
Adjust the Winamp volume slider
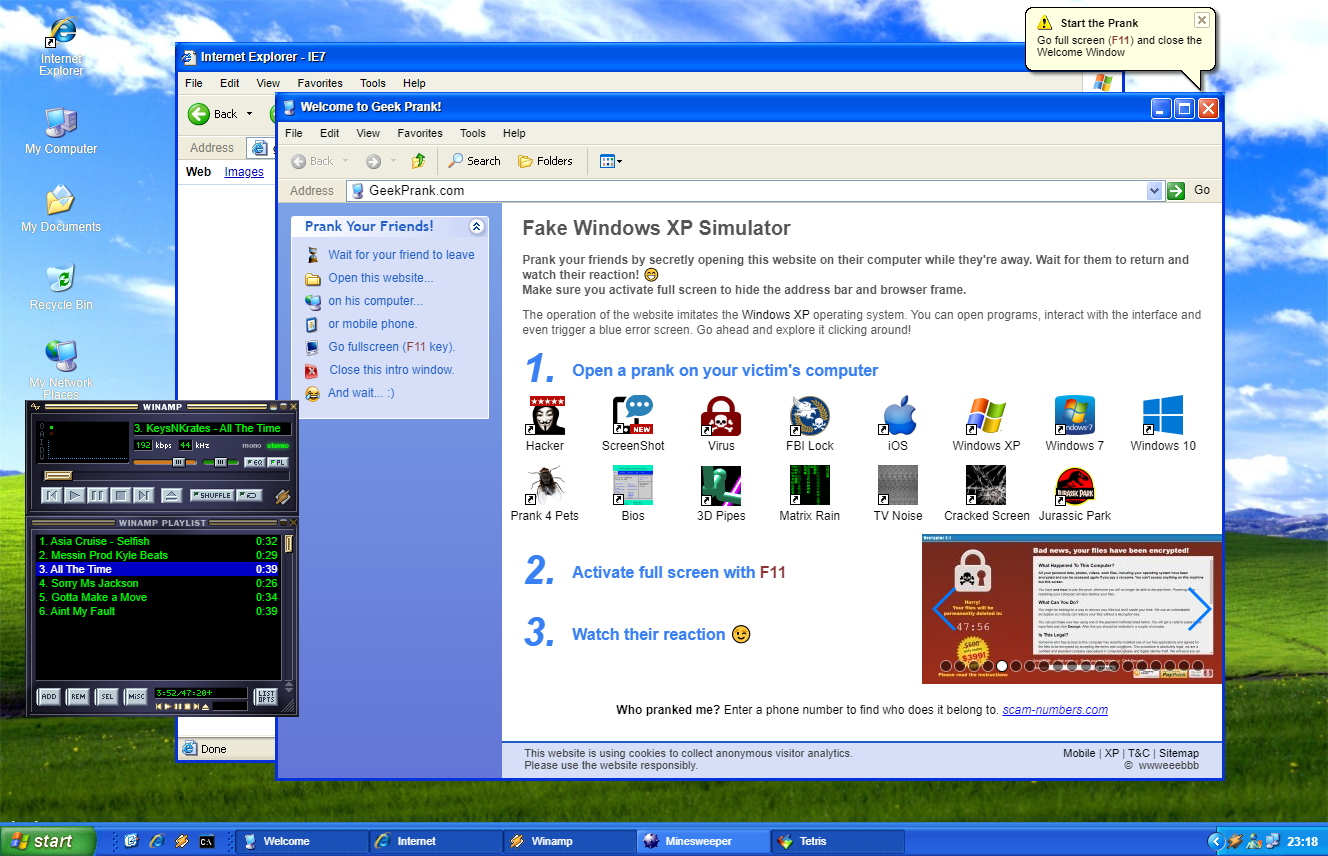click(x=179, y=462)
